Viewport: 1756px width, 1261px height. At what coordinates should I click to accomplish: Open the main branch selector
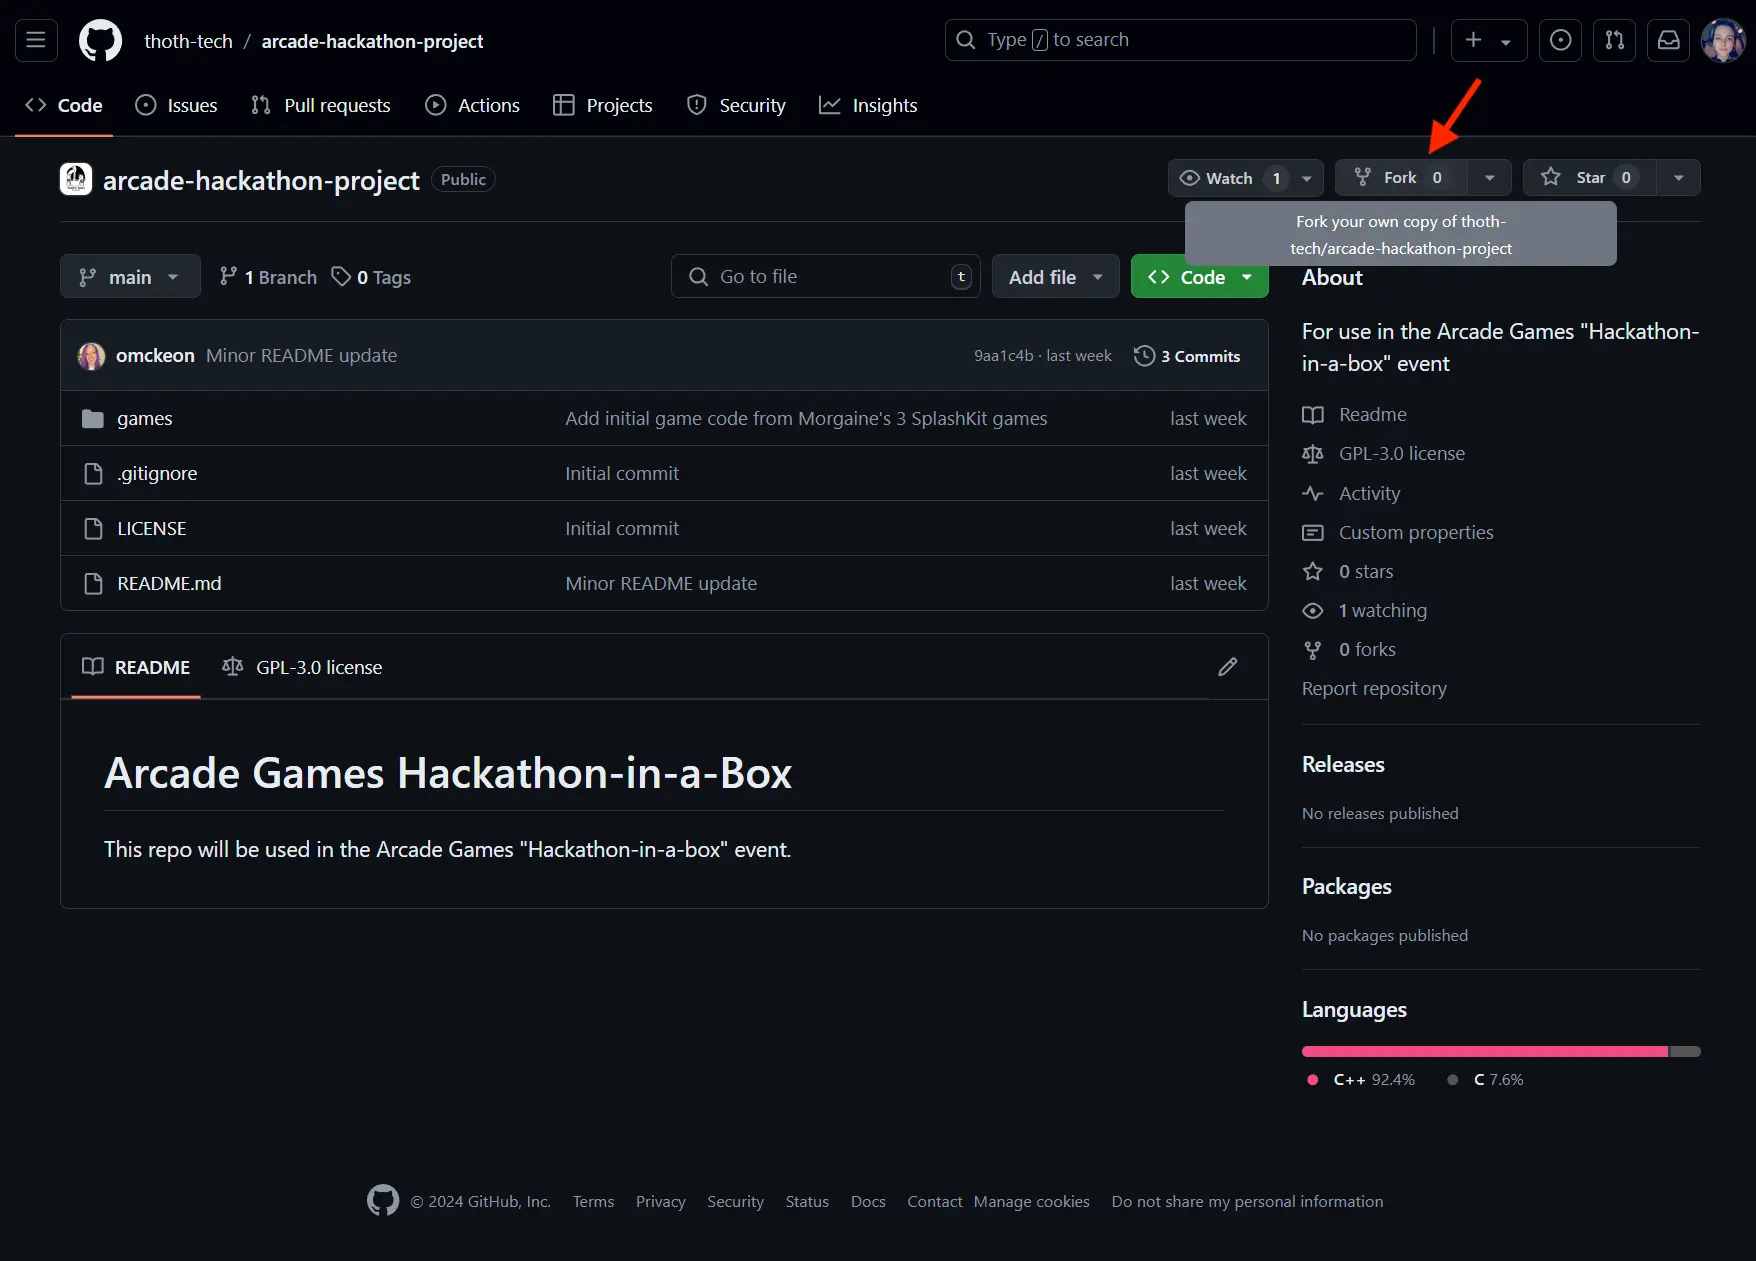(x=130, y=276)
